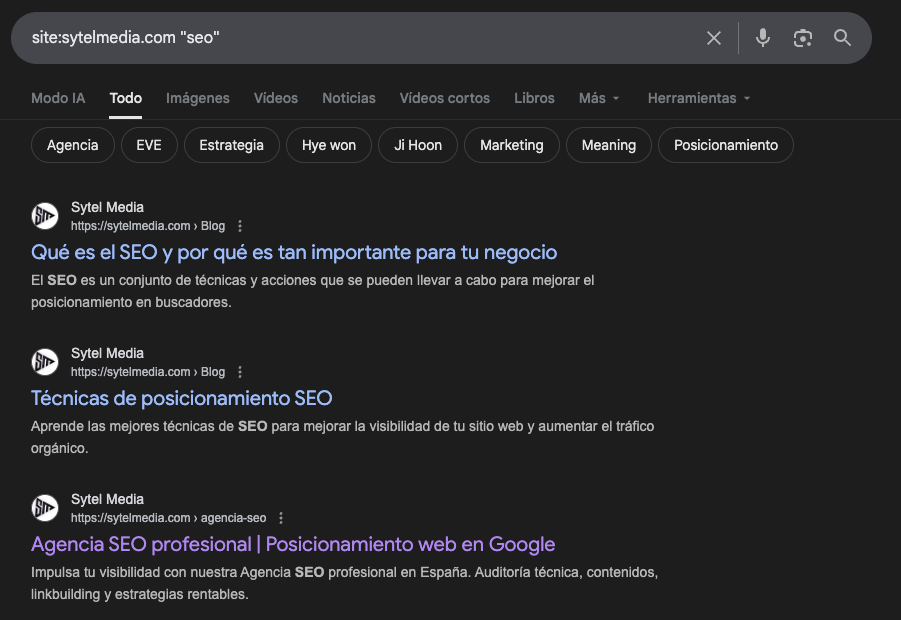Click the search magnifying glass icon
901x620 pixels.
842,37
